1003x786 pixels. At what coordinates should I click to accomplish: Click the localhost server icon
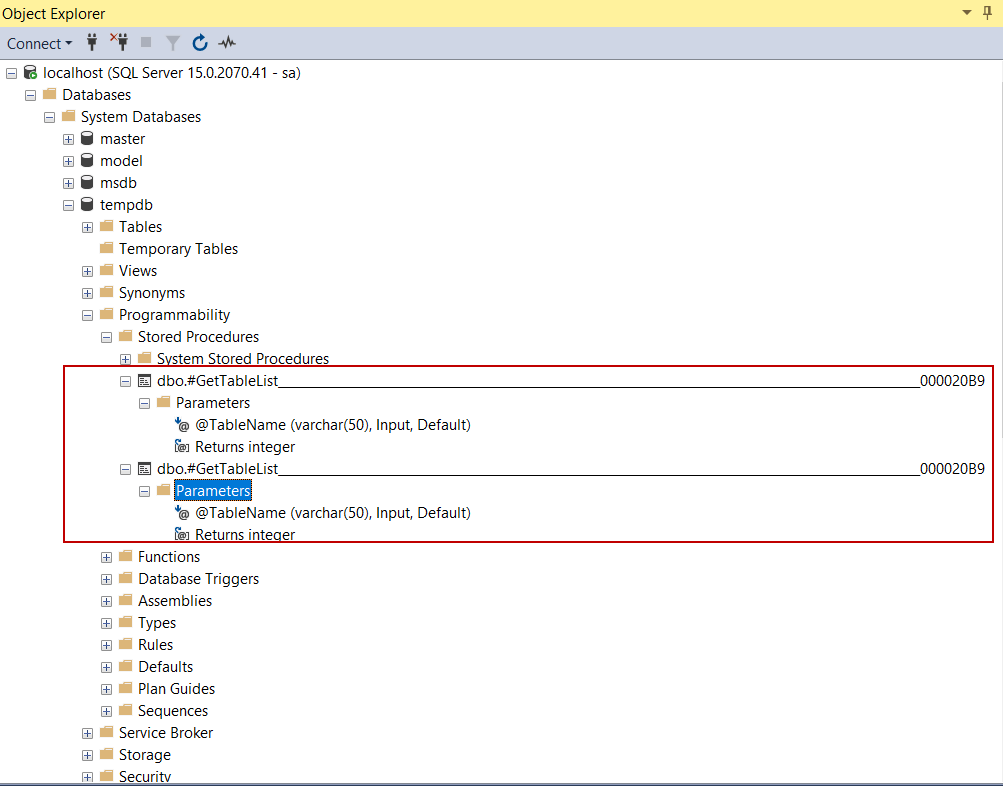pos(30,72)
